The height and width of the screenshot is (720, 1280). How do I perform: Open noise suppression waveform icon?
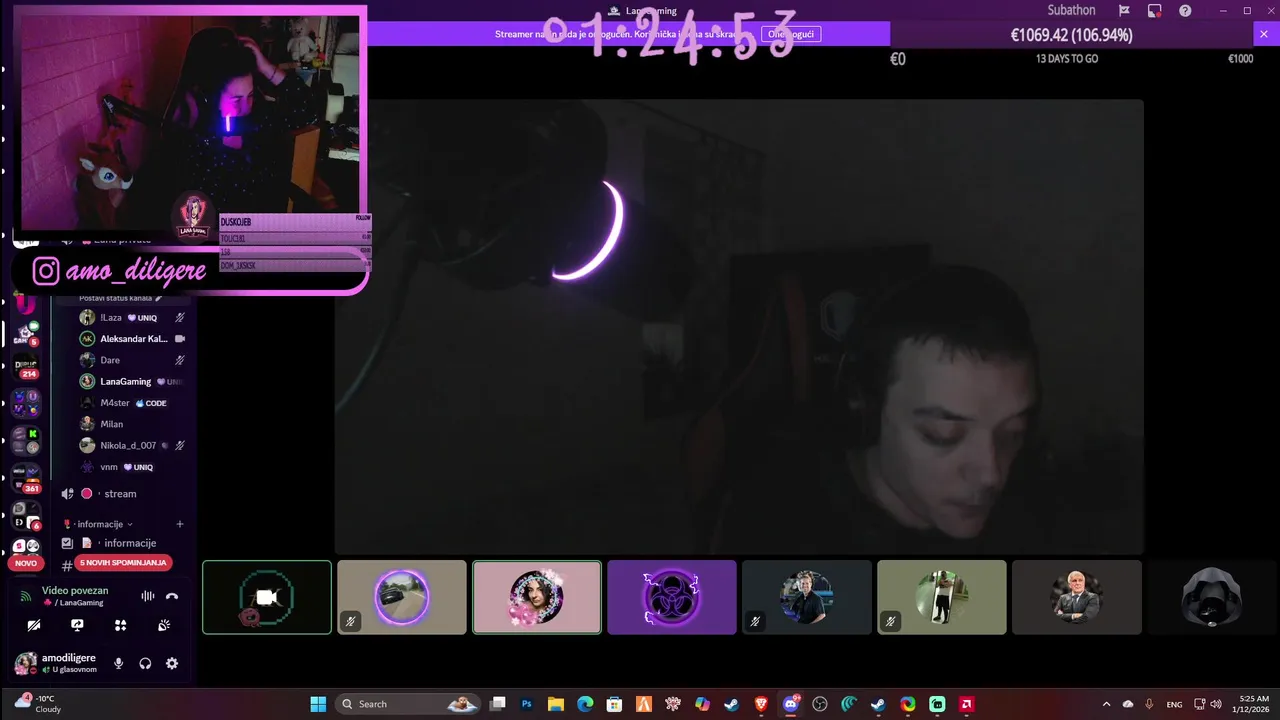[148, 596]
